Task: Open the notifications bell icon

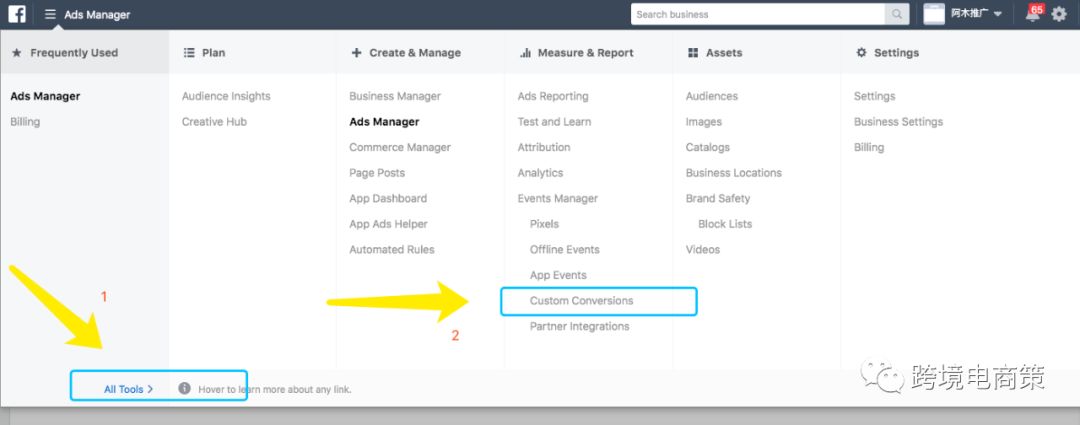Action: coord(1032,14)
